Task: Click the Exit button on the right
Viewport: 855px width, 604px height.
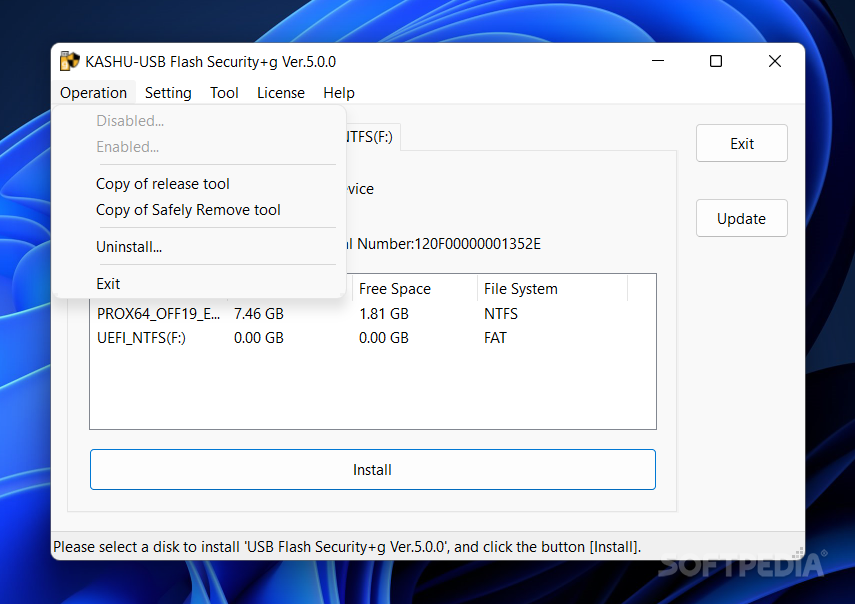Action: [742, 143]
